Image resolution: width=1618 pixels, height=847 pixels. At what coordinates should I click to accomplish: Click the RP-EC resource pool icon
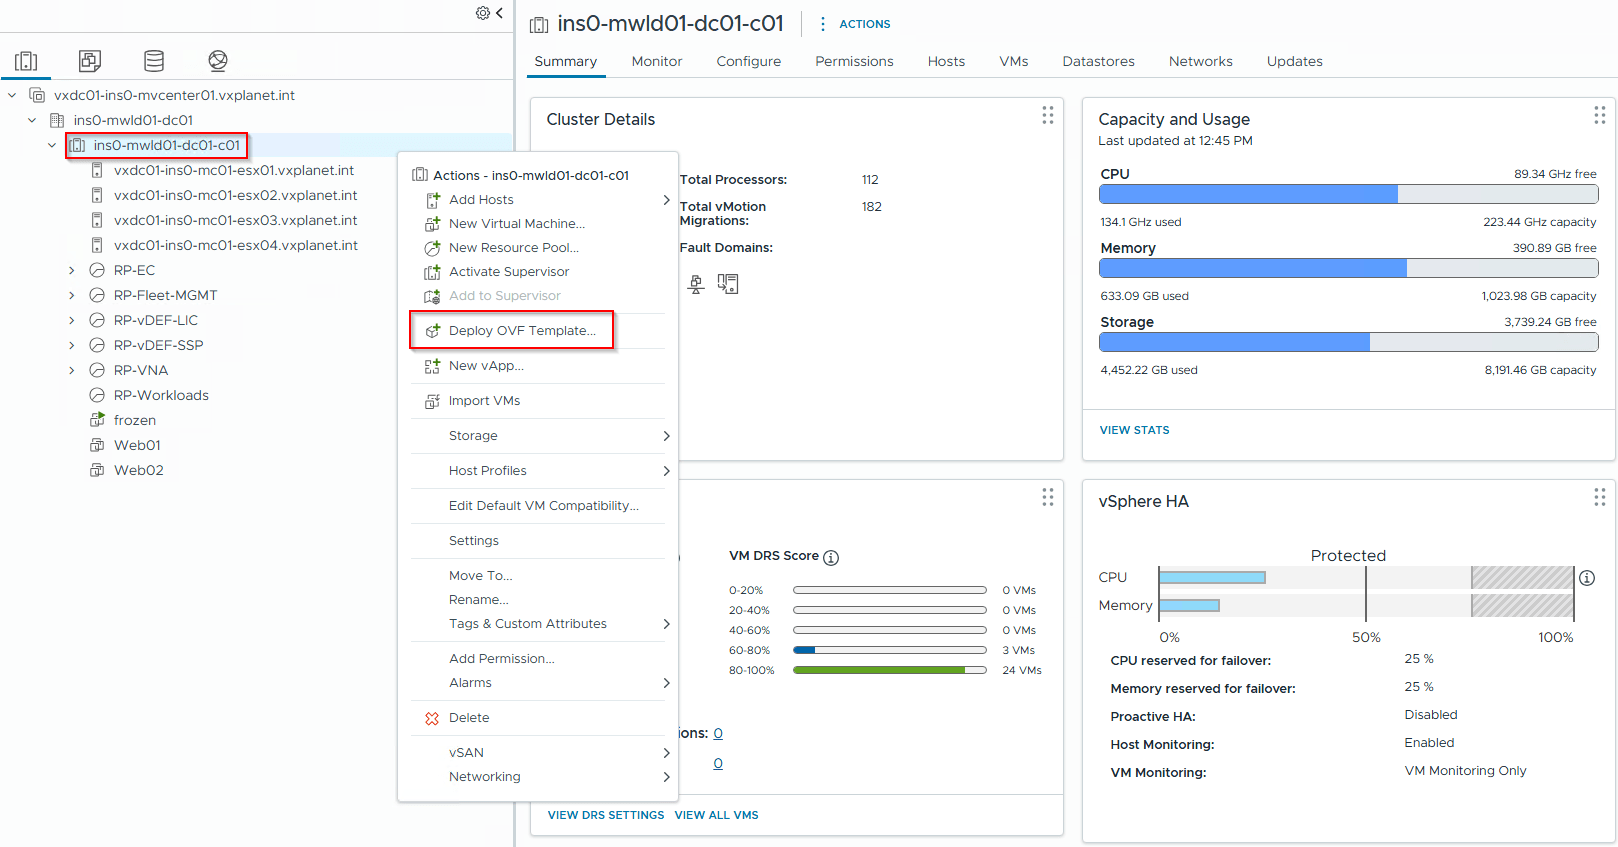(x=97, y=270)
